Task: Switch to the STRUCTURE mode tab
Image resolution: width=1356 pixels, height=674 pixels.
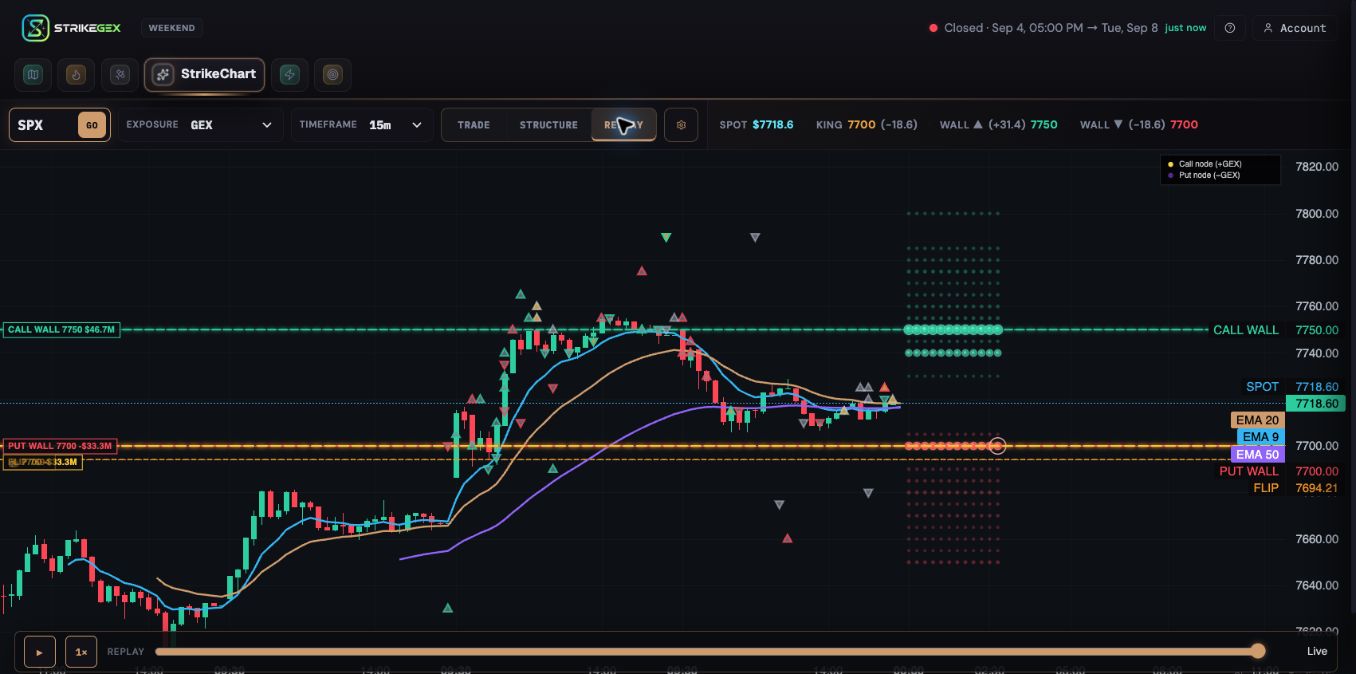Action: coord(548,125)
